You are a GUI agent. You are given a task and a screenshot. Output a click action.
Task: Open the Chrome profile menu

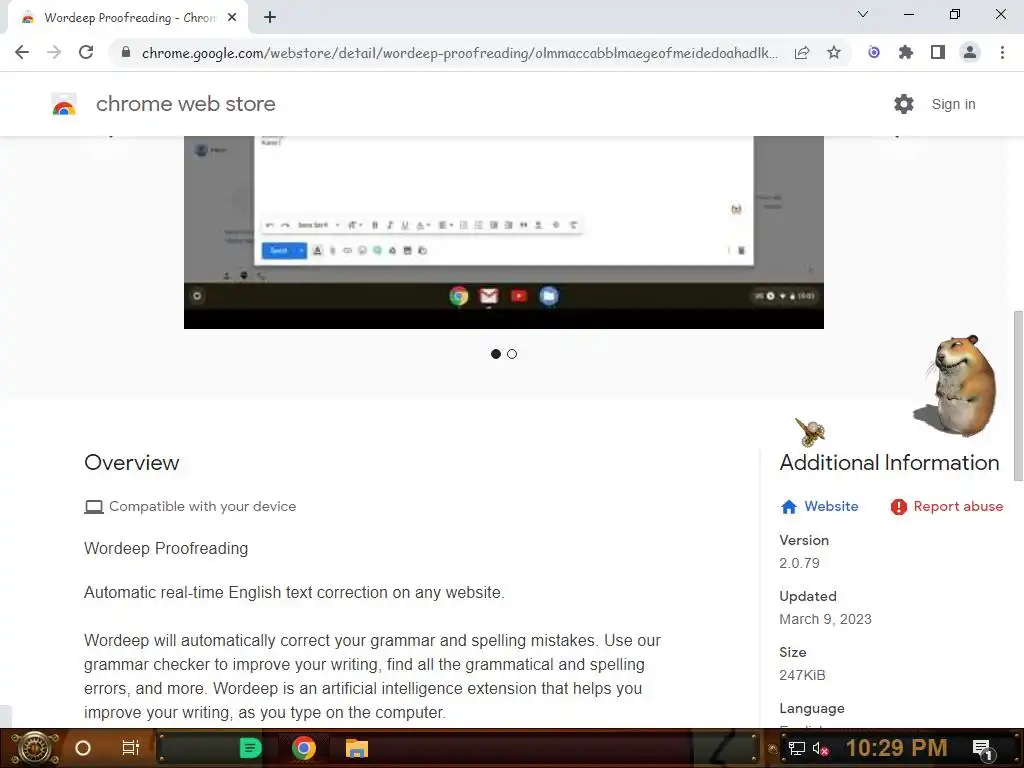970,52
